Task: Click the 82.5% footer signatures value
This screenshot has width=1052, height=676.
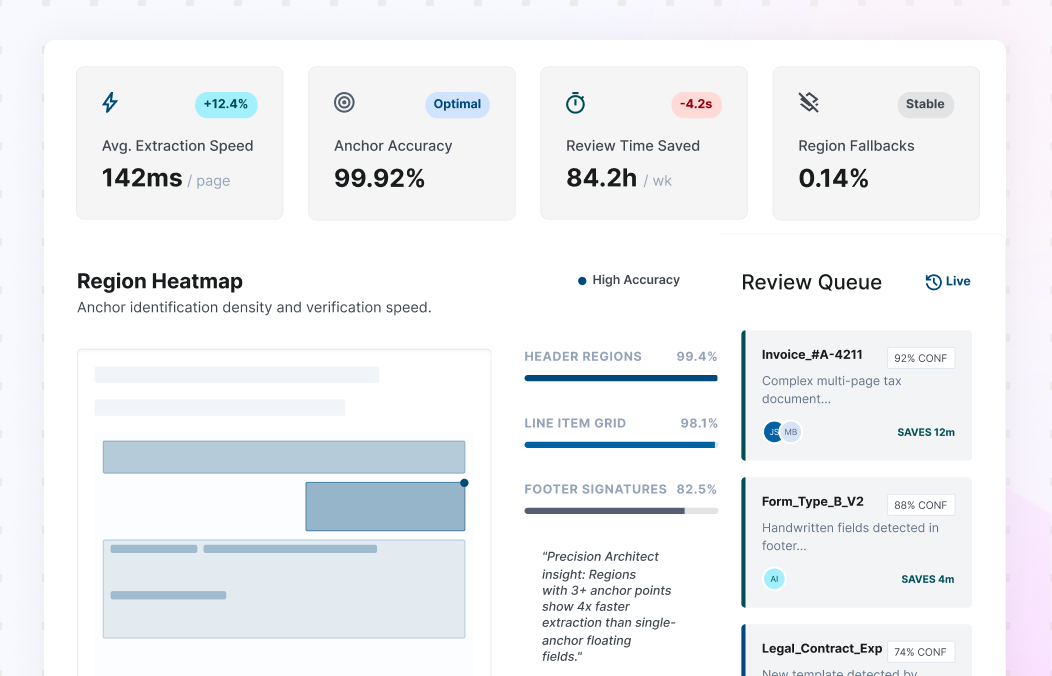Action: [697, 490]
